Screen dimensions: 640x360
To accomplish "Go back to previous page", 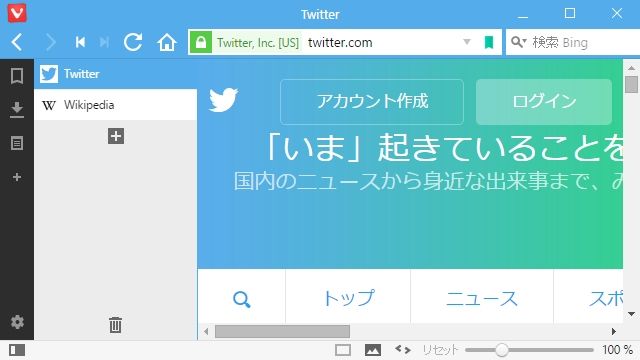I will [x=17, y=42].
